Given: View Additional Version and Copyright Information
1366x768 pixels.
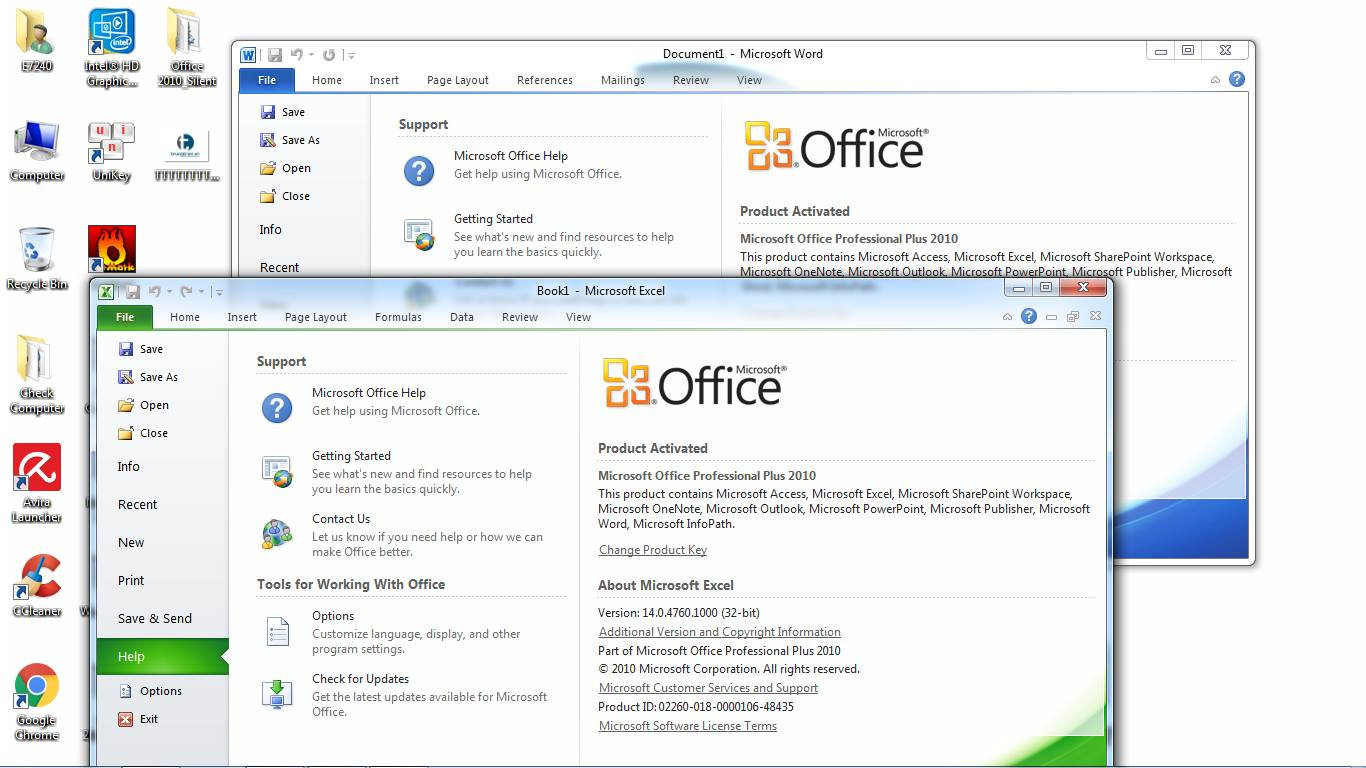Looking at the screenshot, I should (719, 631).
